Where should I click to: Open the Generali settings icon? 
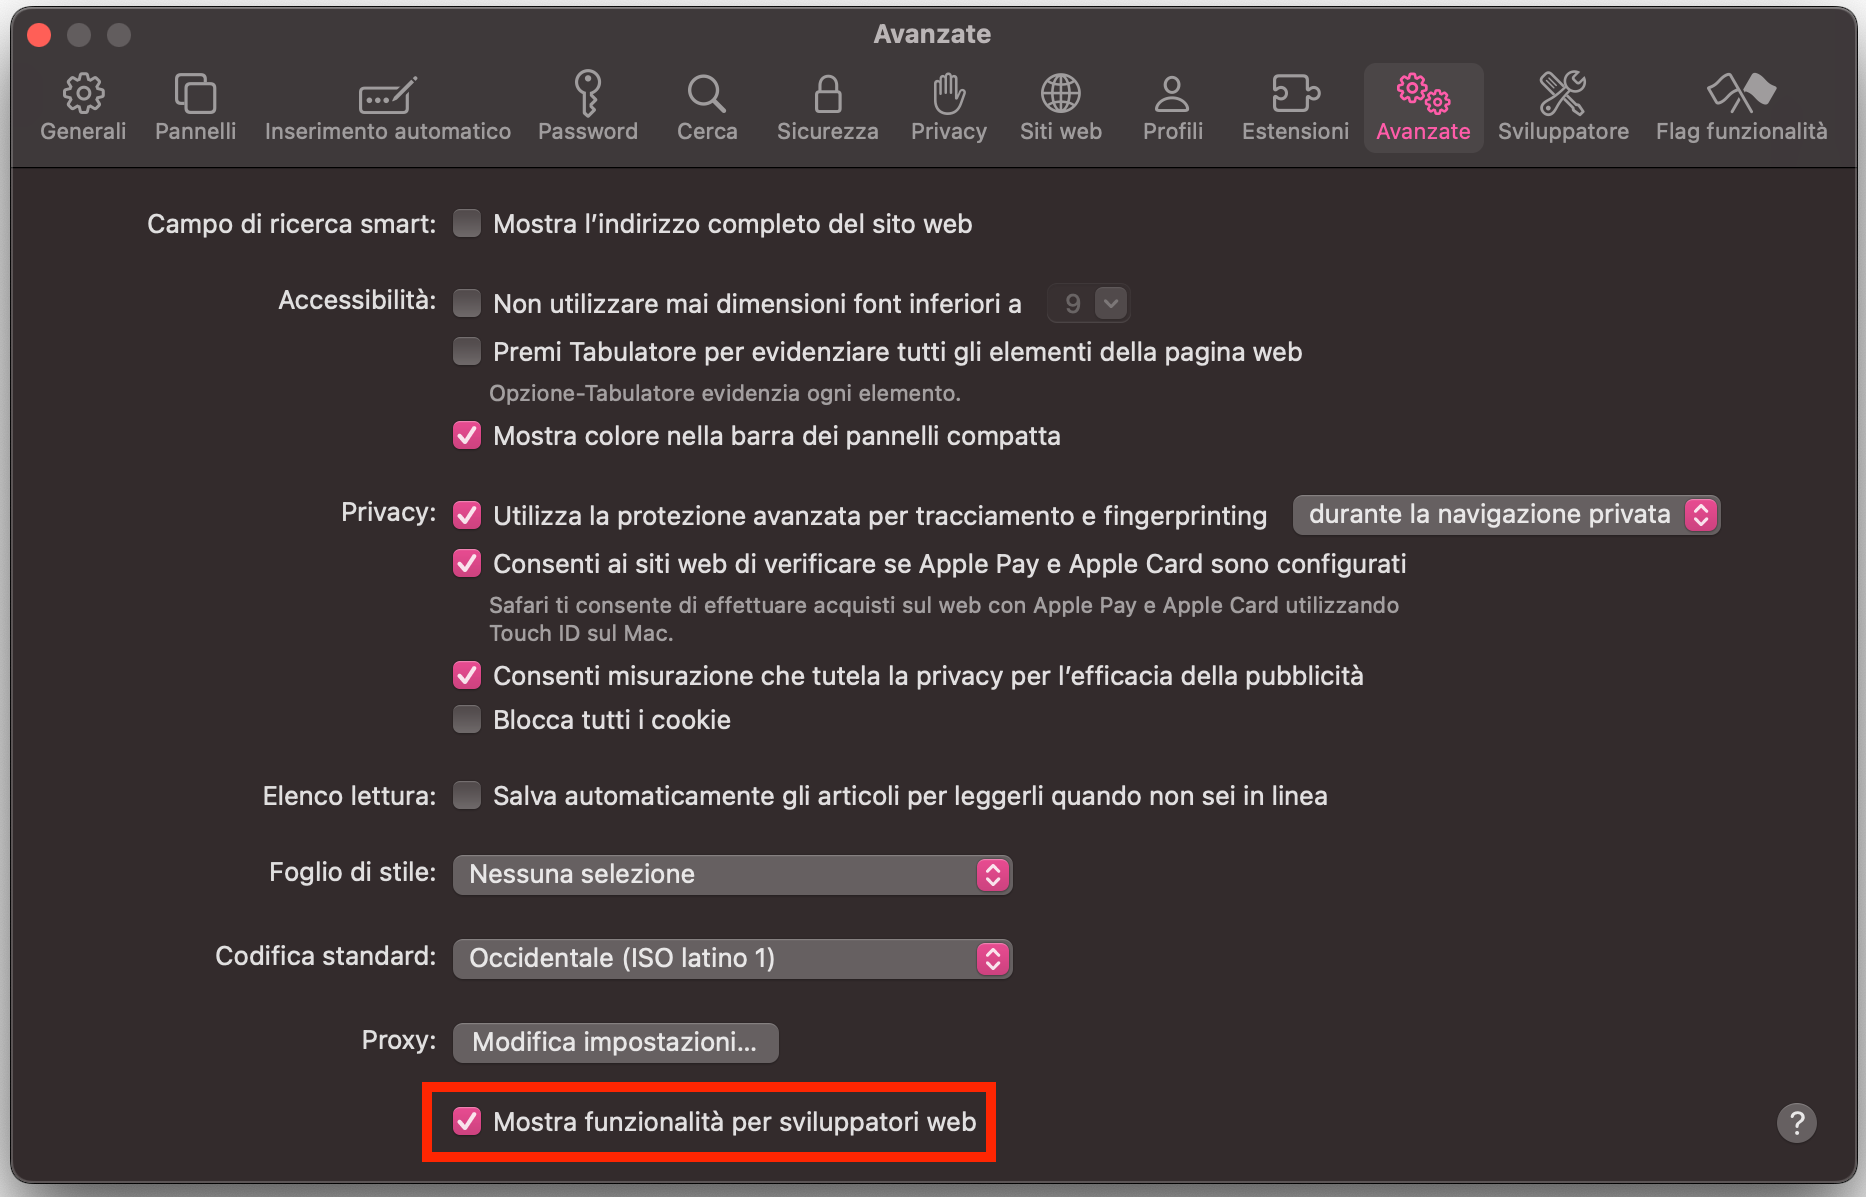(83, 105)
